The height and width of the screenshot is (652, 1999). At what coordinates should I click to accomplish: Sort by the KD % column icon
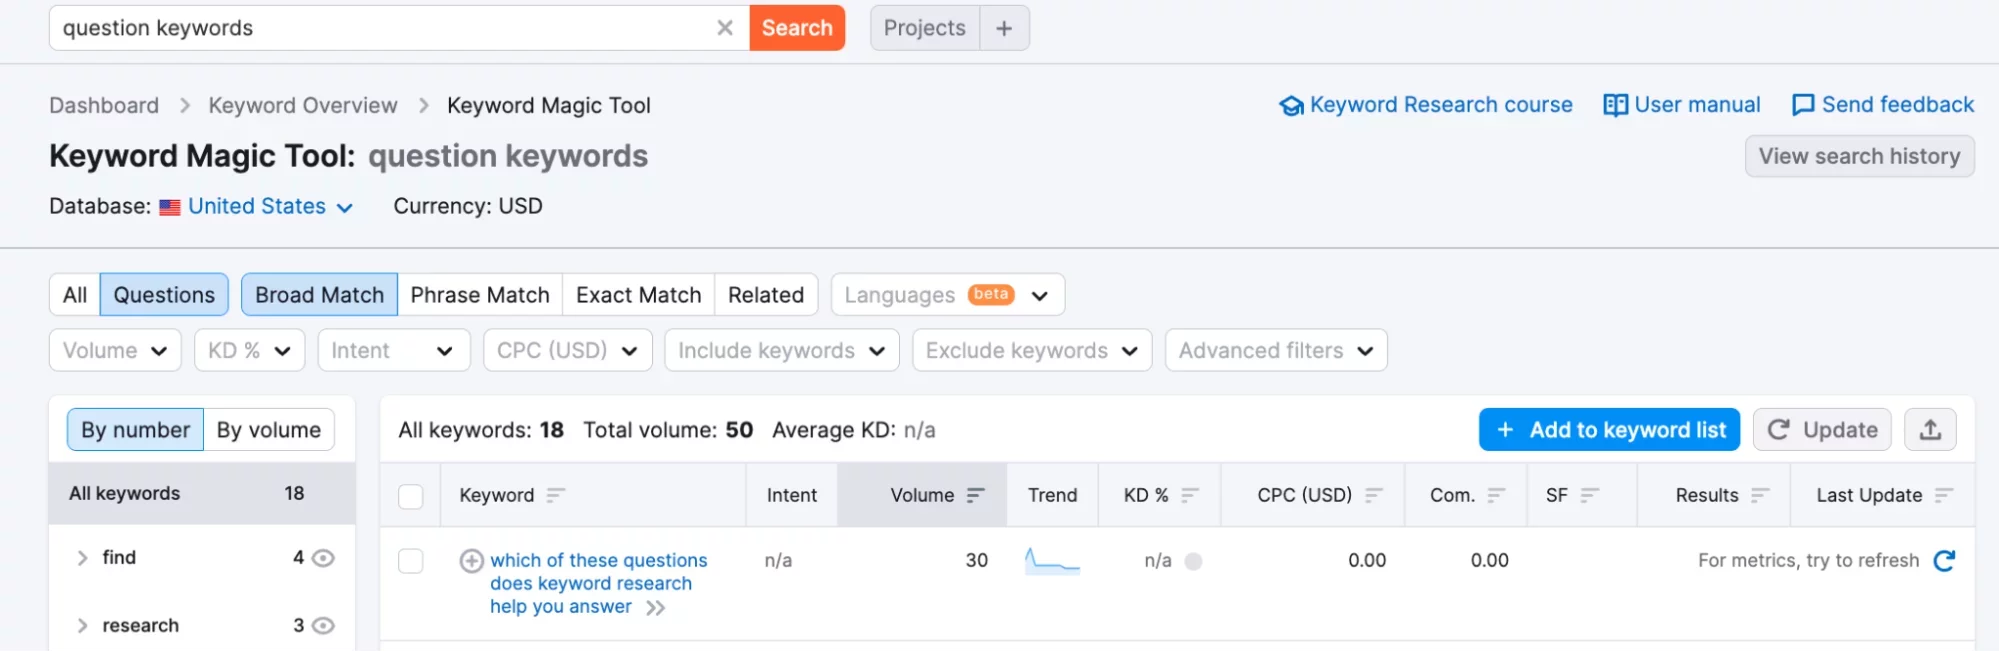pyautogui.click(x=1190, y=495)
